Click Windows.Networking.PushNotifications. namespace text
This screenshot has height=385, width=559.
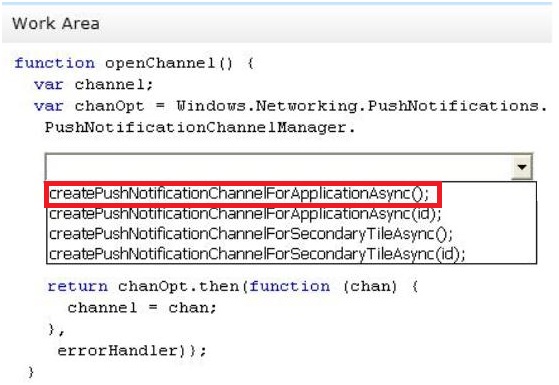(x=362, y=106)
